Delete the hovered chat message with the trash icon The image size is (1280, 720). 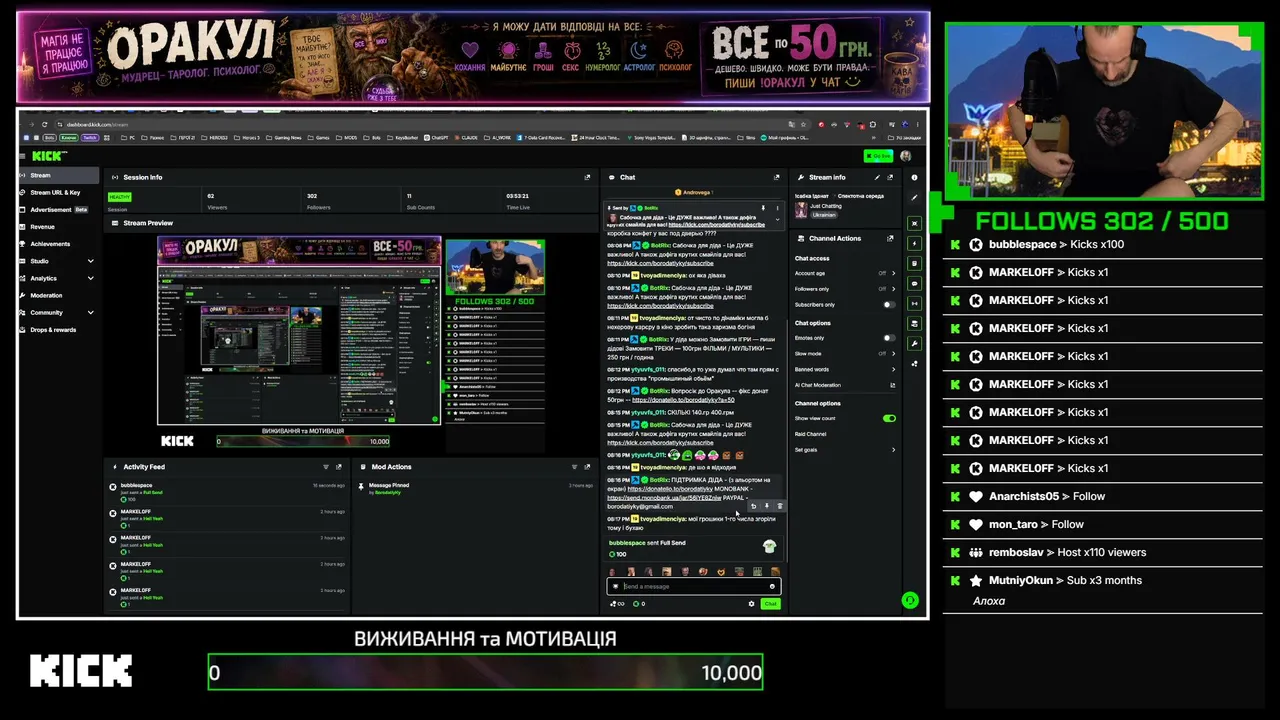pos(780,506)
